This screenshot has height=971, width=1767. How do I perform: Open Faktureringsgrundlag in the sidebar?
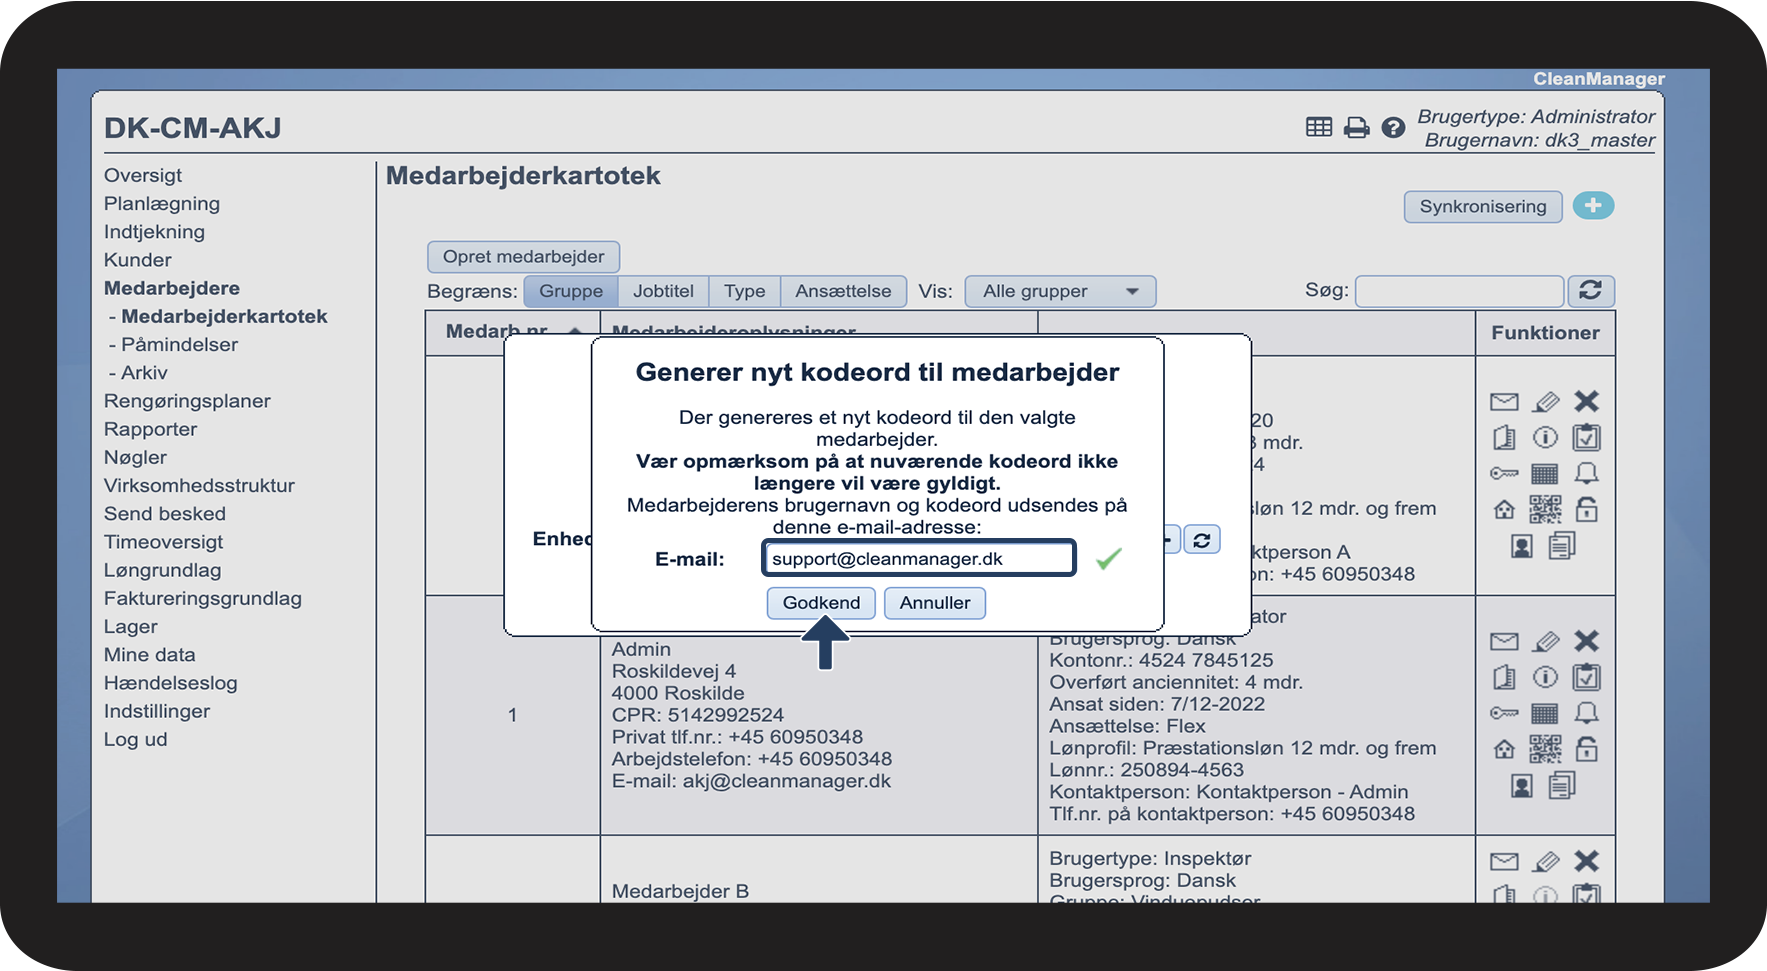(203, 598)
